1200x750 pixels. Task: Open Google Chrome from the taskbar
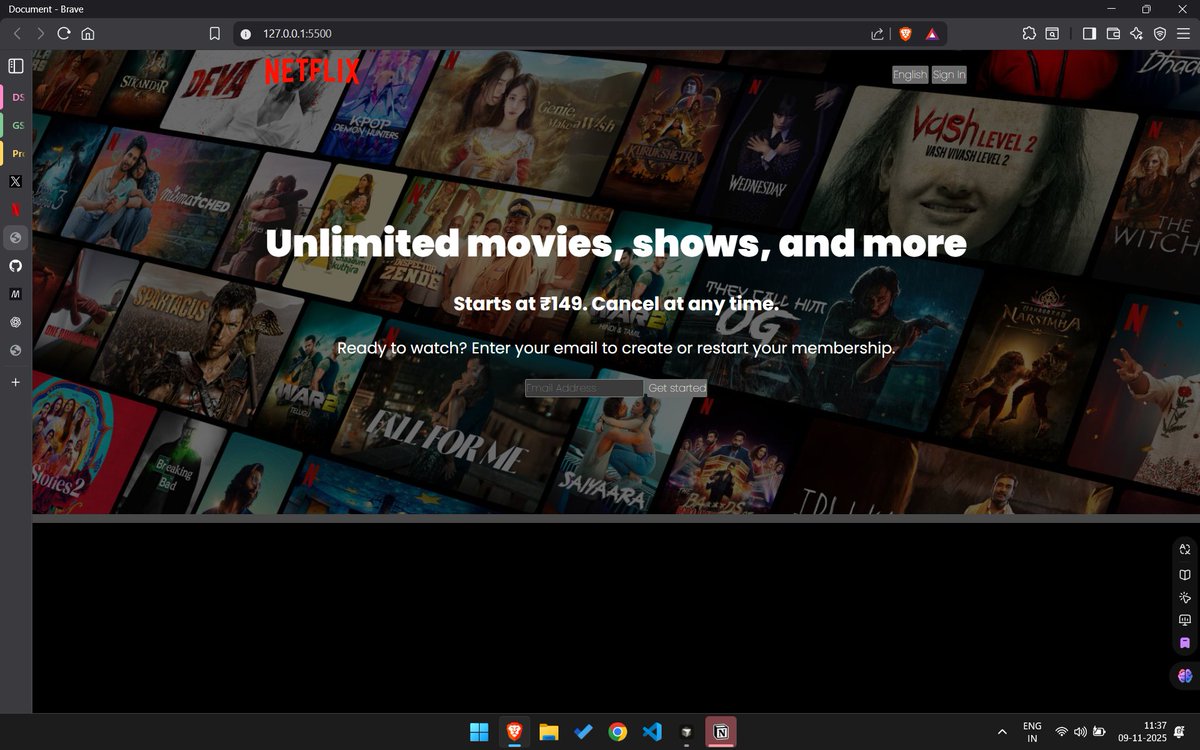coord(618,732)
